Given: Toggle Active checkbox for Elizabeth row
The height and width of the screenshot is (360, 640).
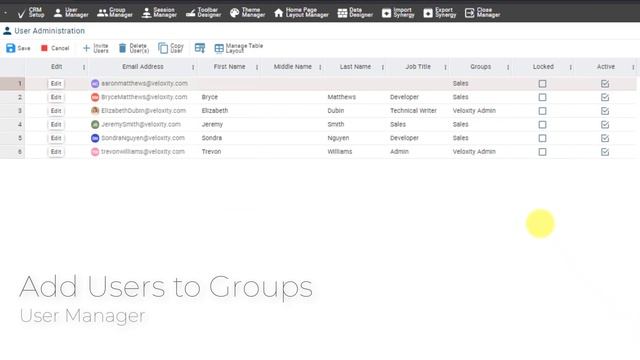Looking at the screenshot, I should [x=605, y=111].
